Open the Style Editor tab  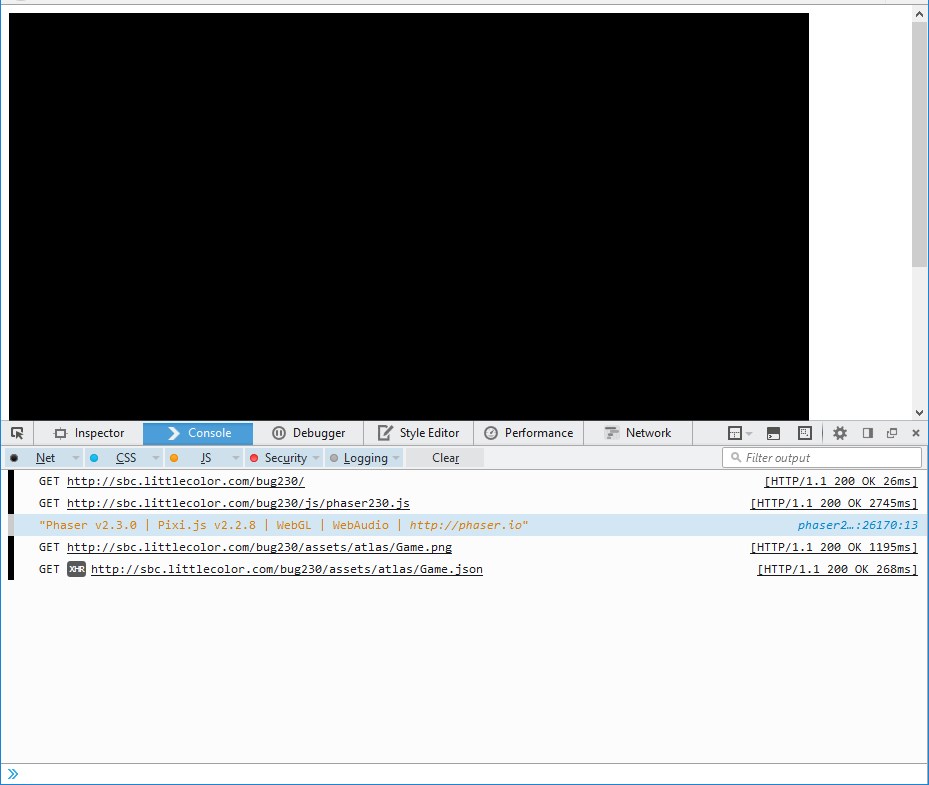tap(418, 433)
